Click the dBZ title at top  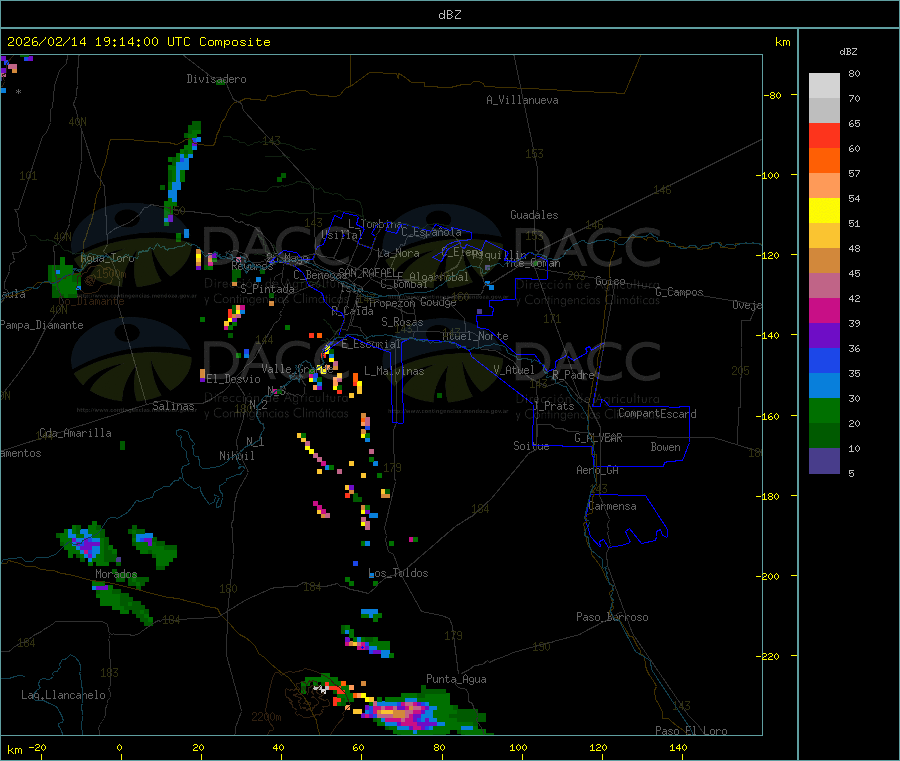coord(449,15)
